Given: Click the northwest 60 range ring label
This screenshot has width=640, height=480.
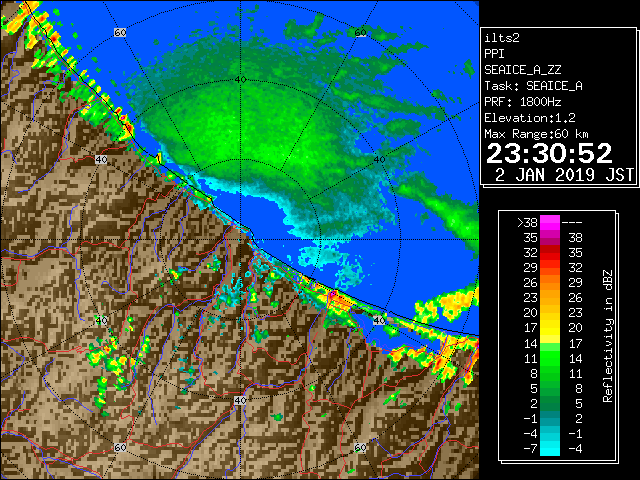Looking at the screenshot, I should click(x=120, y=33).
